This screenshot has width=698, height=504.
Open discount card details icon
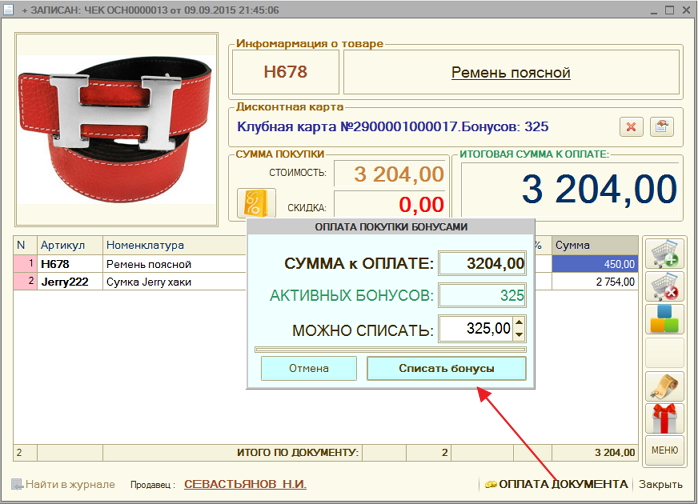click(661, 127)
